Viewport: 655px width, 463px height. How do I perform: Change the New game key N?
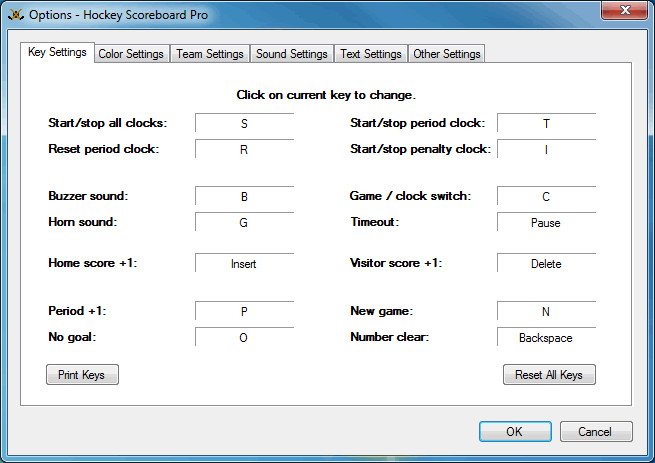coord(546,311)
